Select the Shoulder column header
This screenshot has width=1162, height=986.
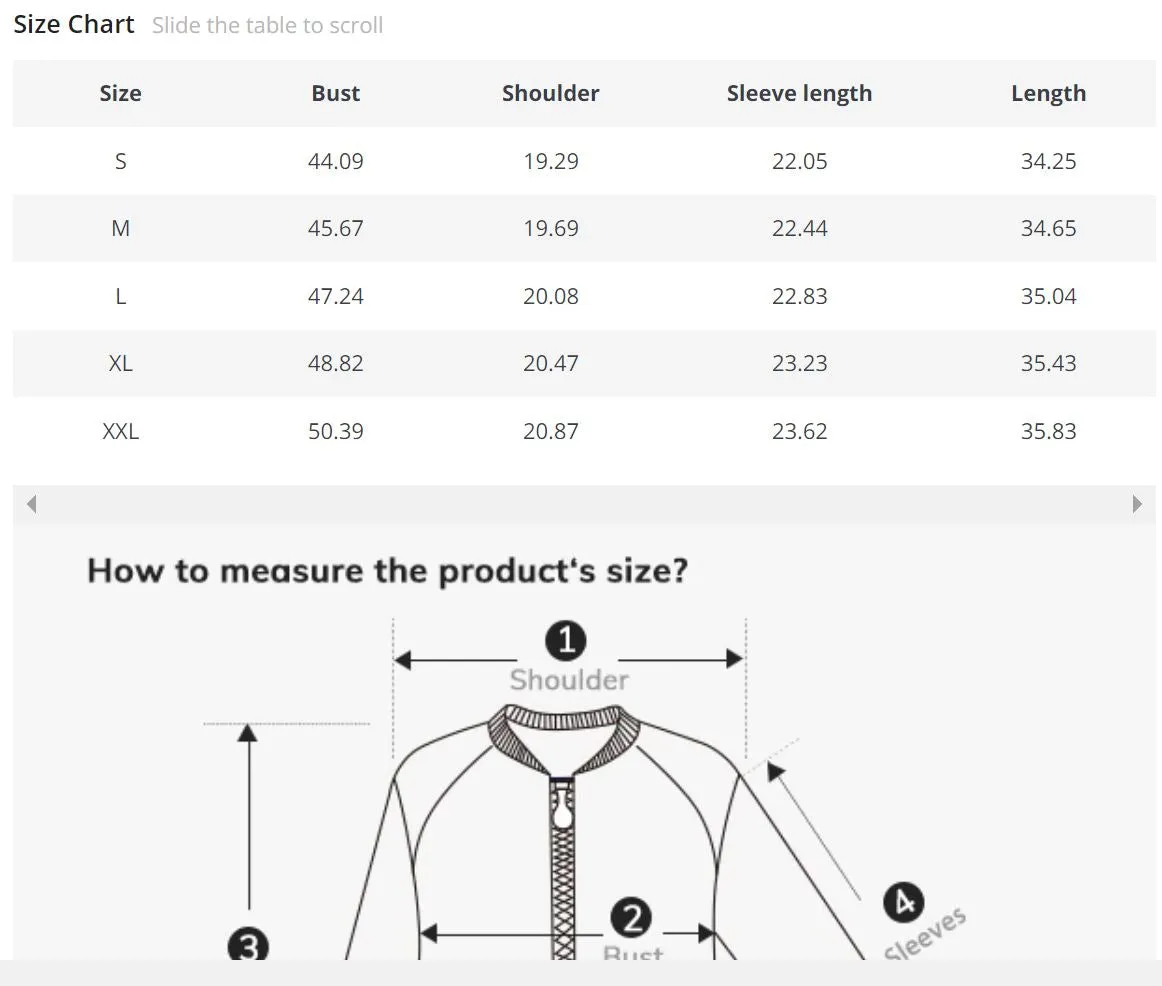coord(551,93)
